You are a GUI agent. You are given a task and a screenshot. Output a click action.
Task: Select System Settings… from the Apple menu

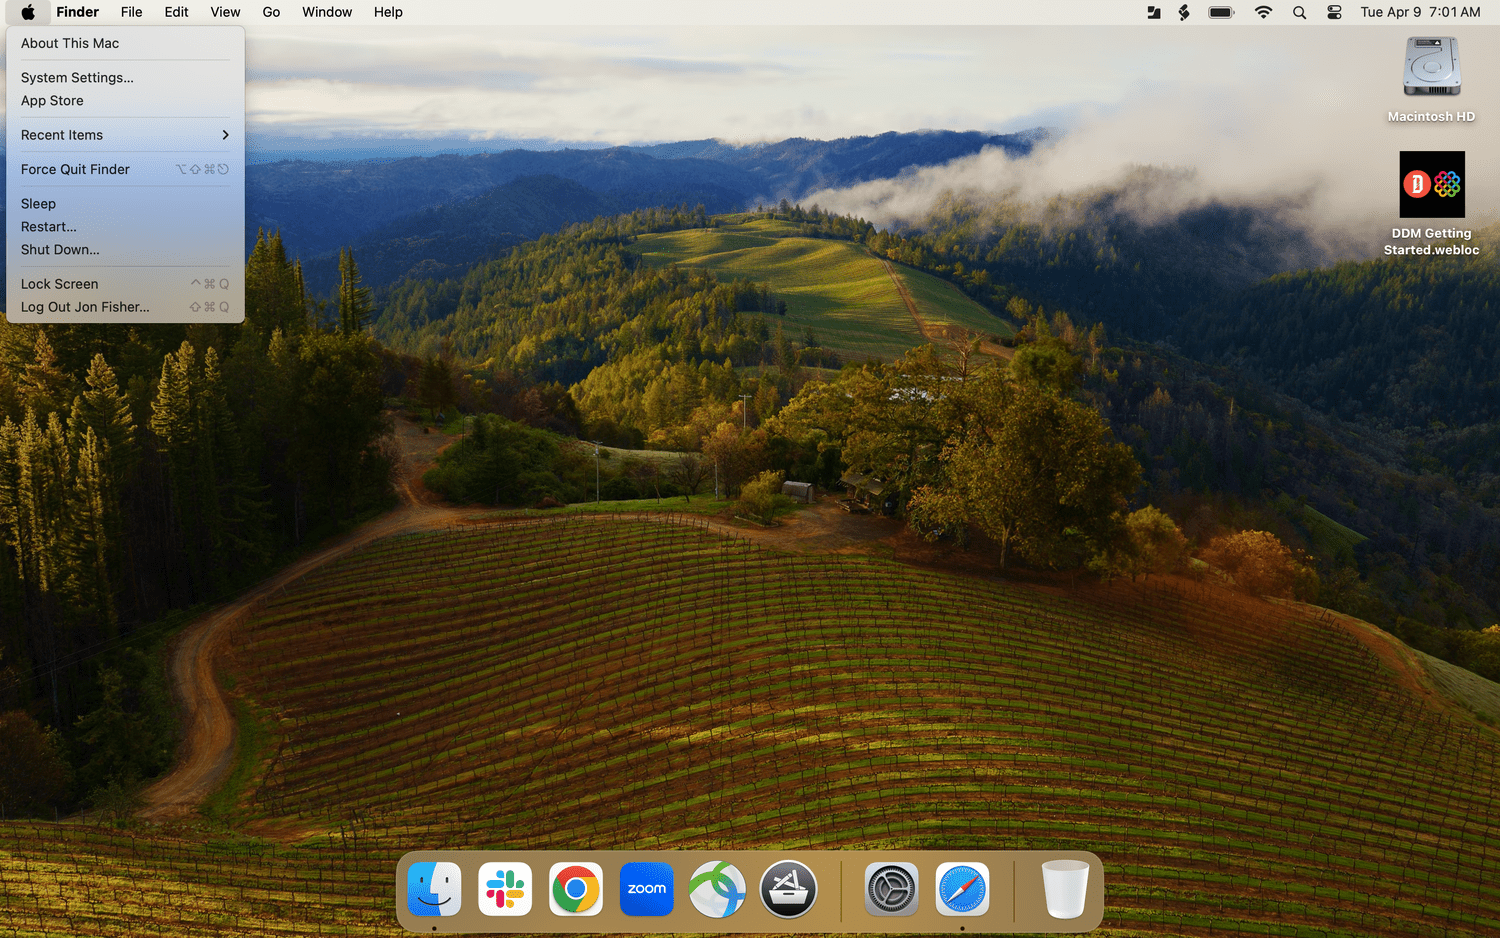(x=77, y=77)
